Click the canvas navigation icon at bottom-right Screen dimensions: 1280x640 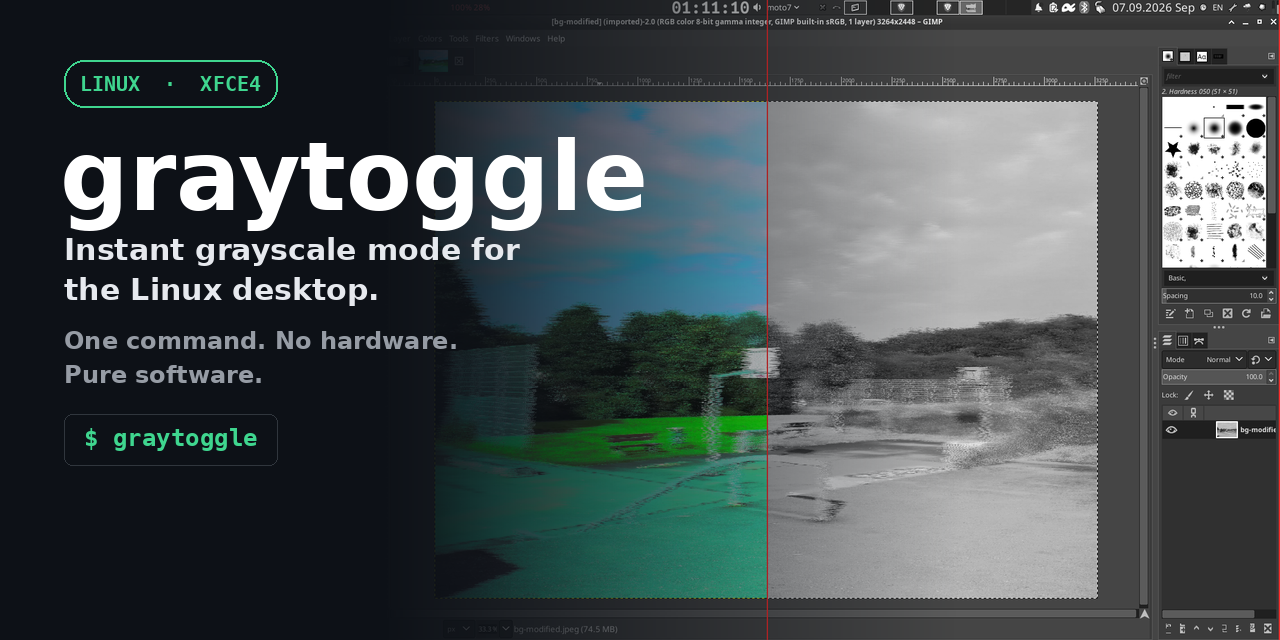pos(1144,613)
